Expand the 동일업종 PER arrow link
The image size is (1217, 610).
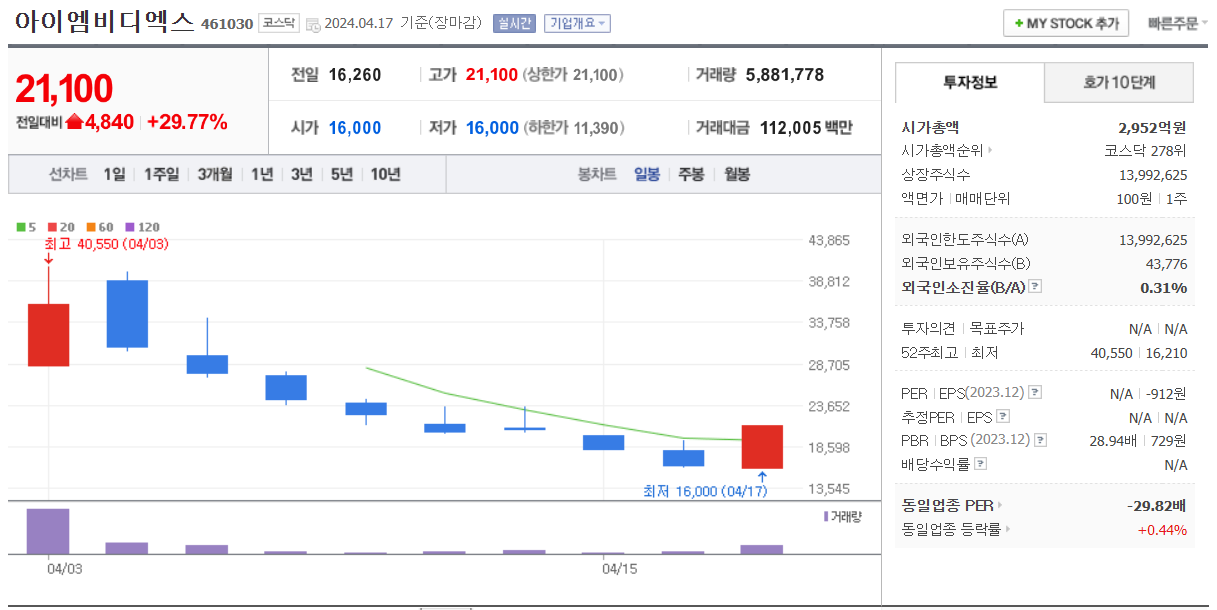coord(1000,506)
